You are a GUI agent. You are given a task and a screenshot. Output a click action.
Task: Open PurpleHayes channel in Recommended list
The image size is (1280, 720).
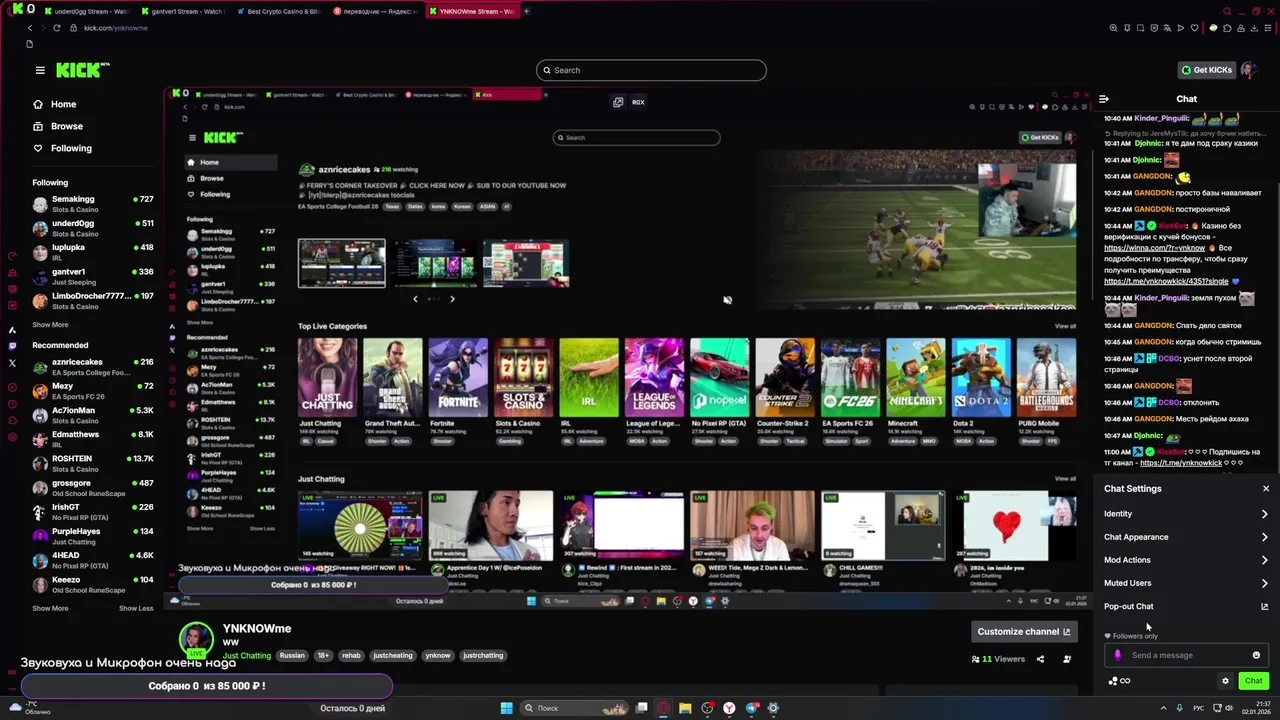92,536
